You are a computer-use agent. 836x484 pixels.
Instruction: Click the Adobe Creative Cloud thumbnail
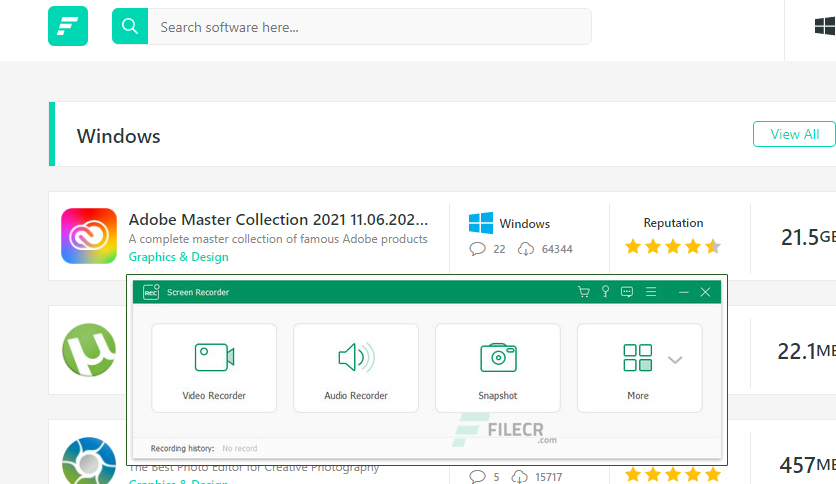coord(89,236)
